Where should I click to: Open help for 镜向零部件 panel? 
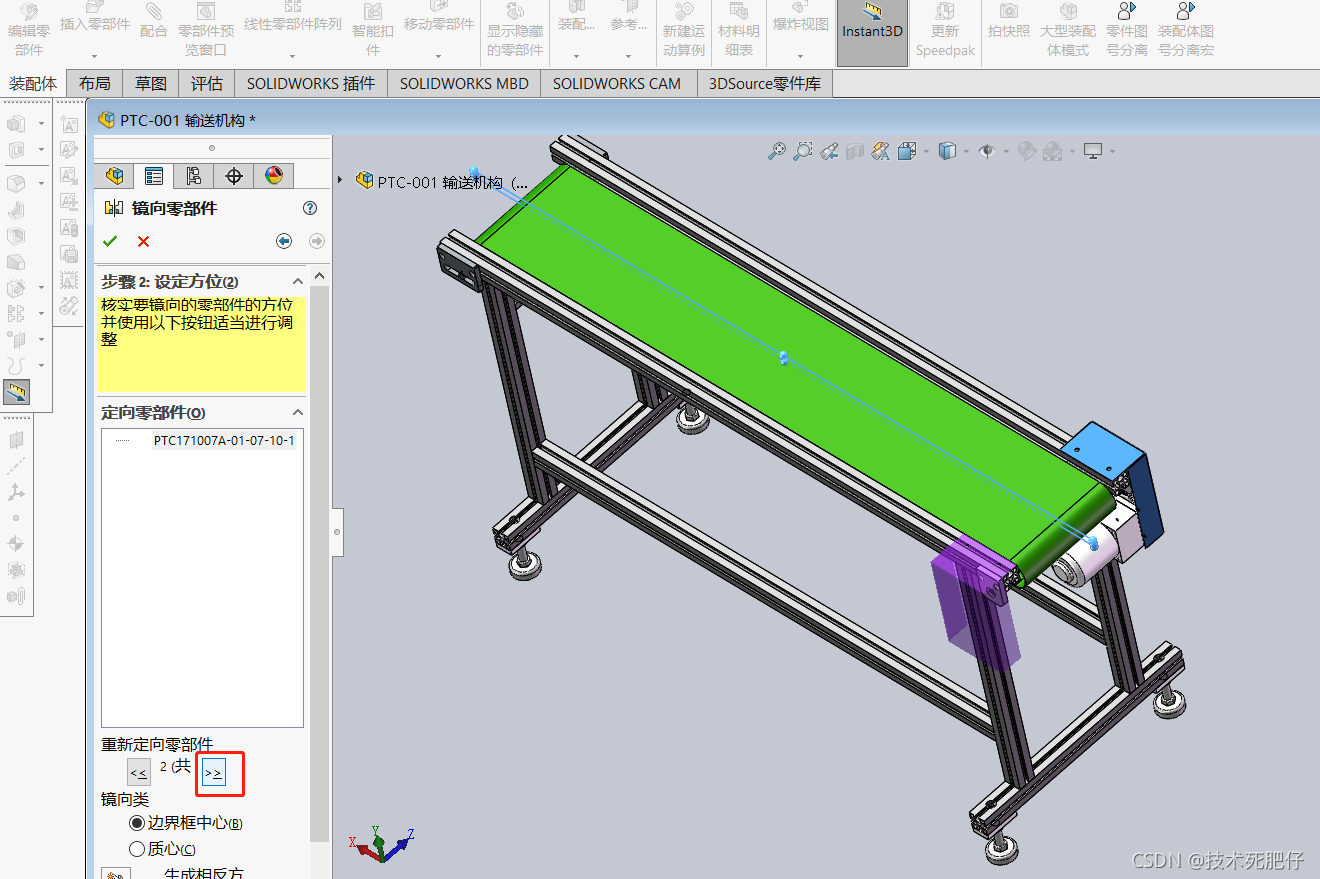310,208
